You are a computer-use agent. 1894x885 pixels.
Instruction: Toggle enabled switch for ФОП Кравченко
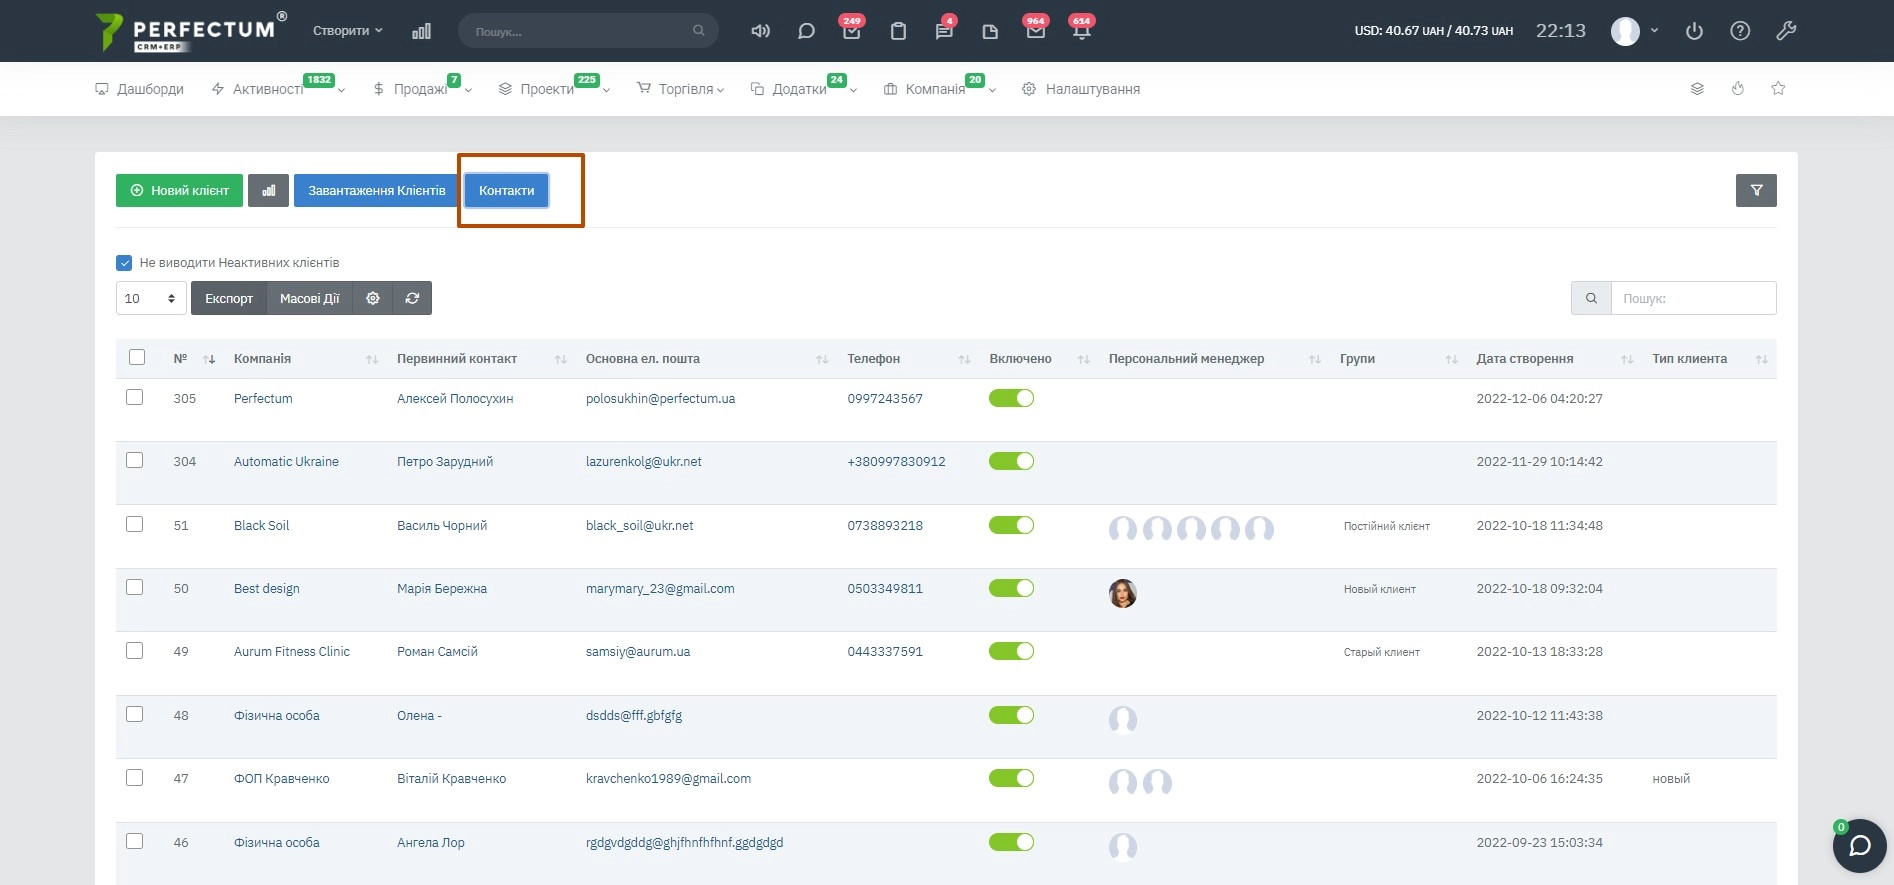(1011, 778)
